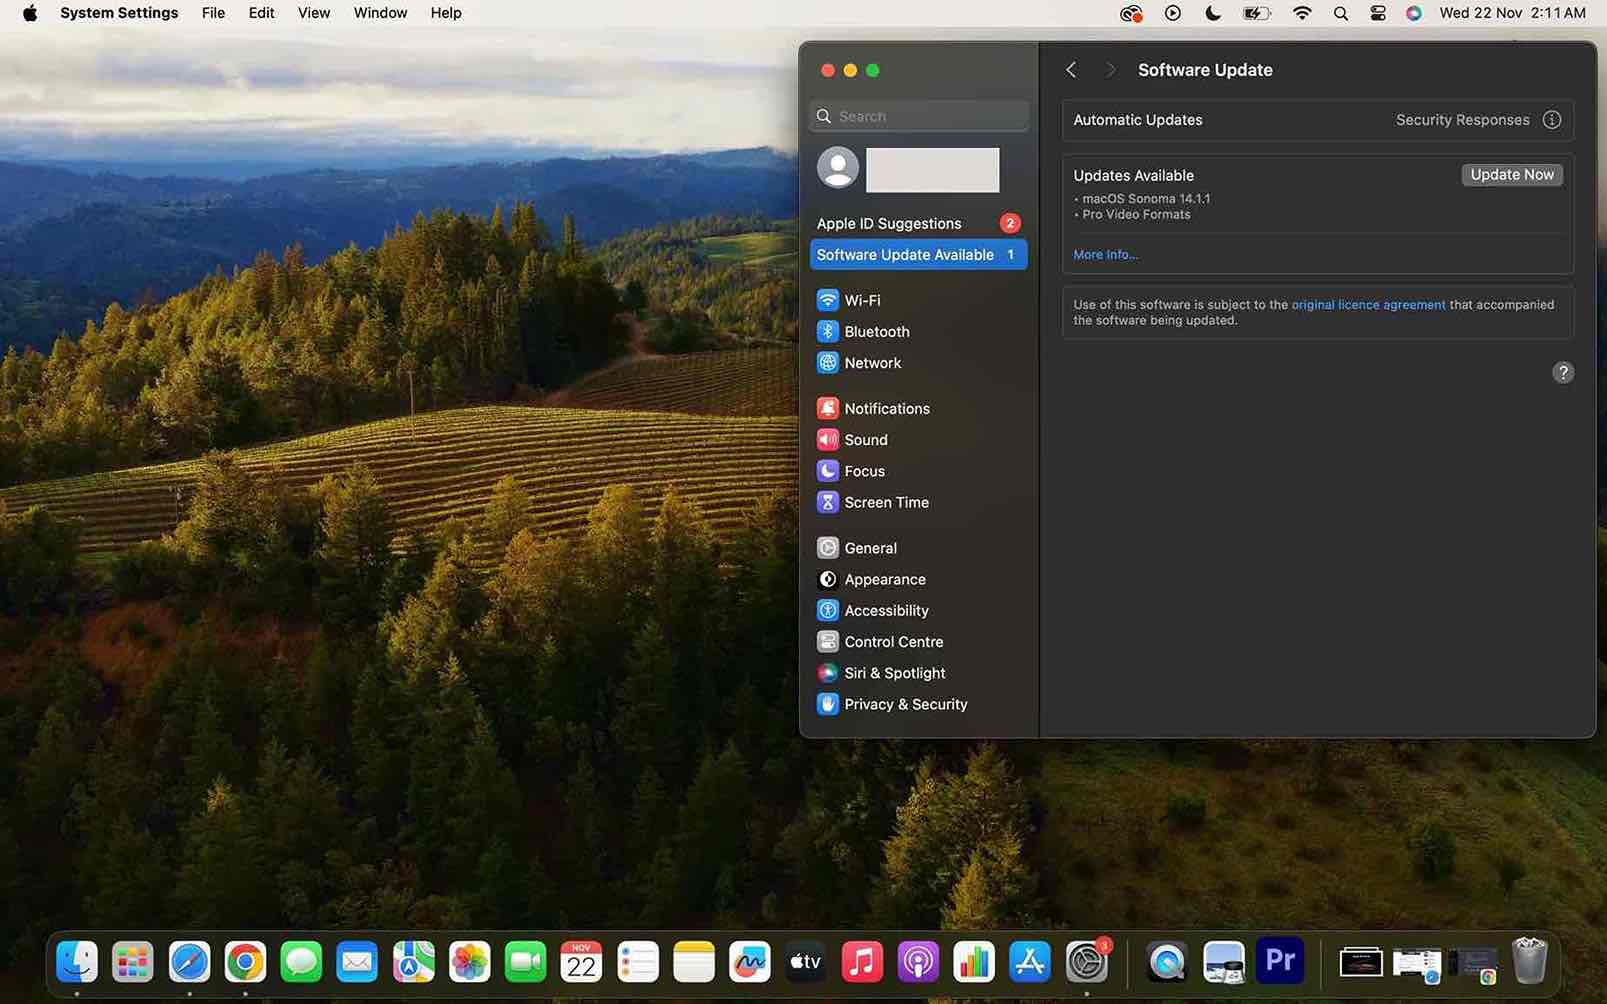Viewport: 1607px width, 1004px height.
Task: Open Music from the dock
Action: pyautogui.click(x=861, y=963)
